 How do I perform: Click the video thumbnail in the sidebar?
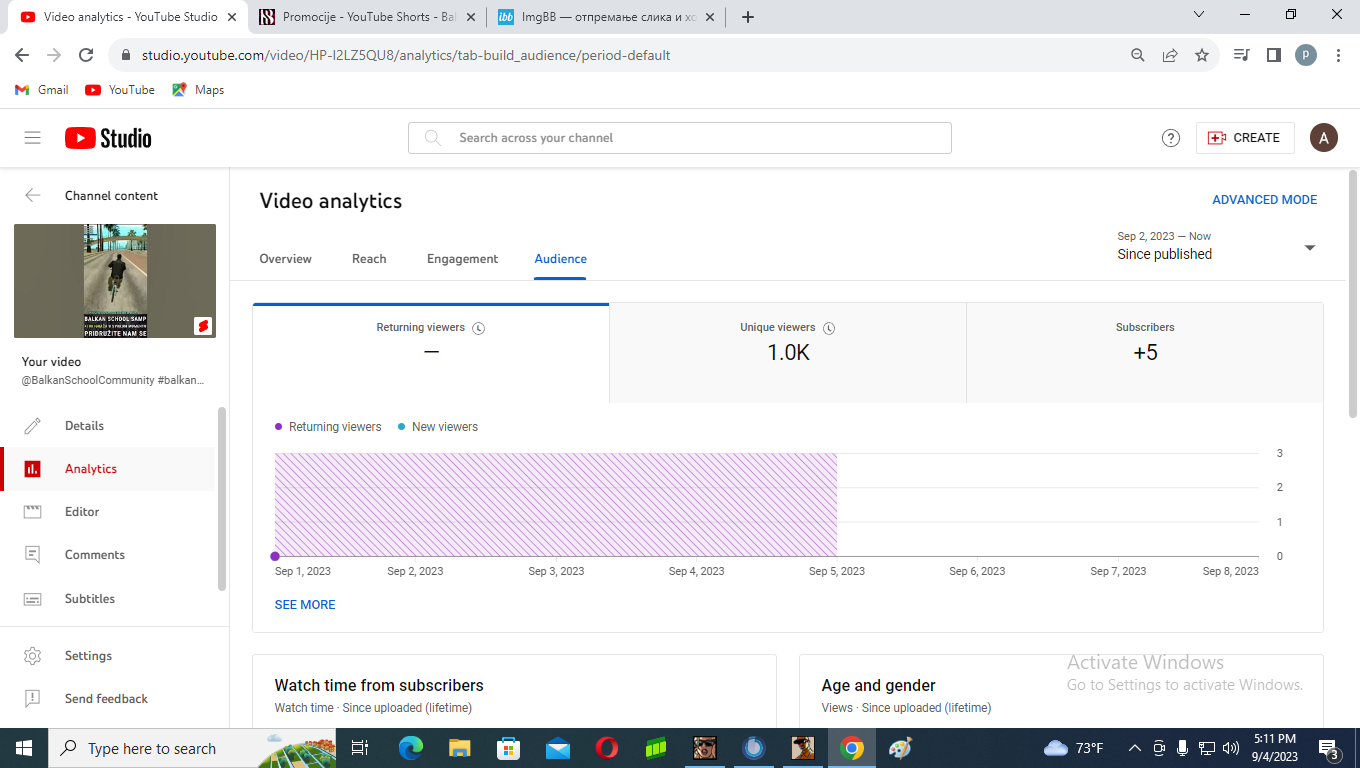[115, 281]
